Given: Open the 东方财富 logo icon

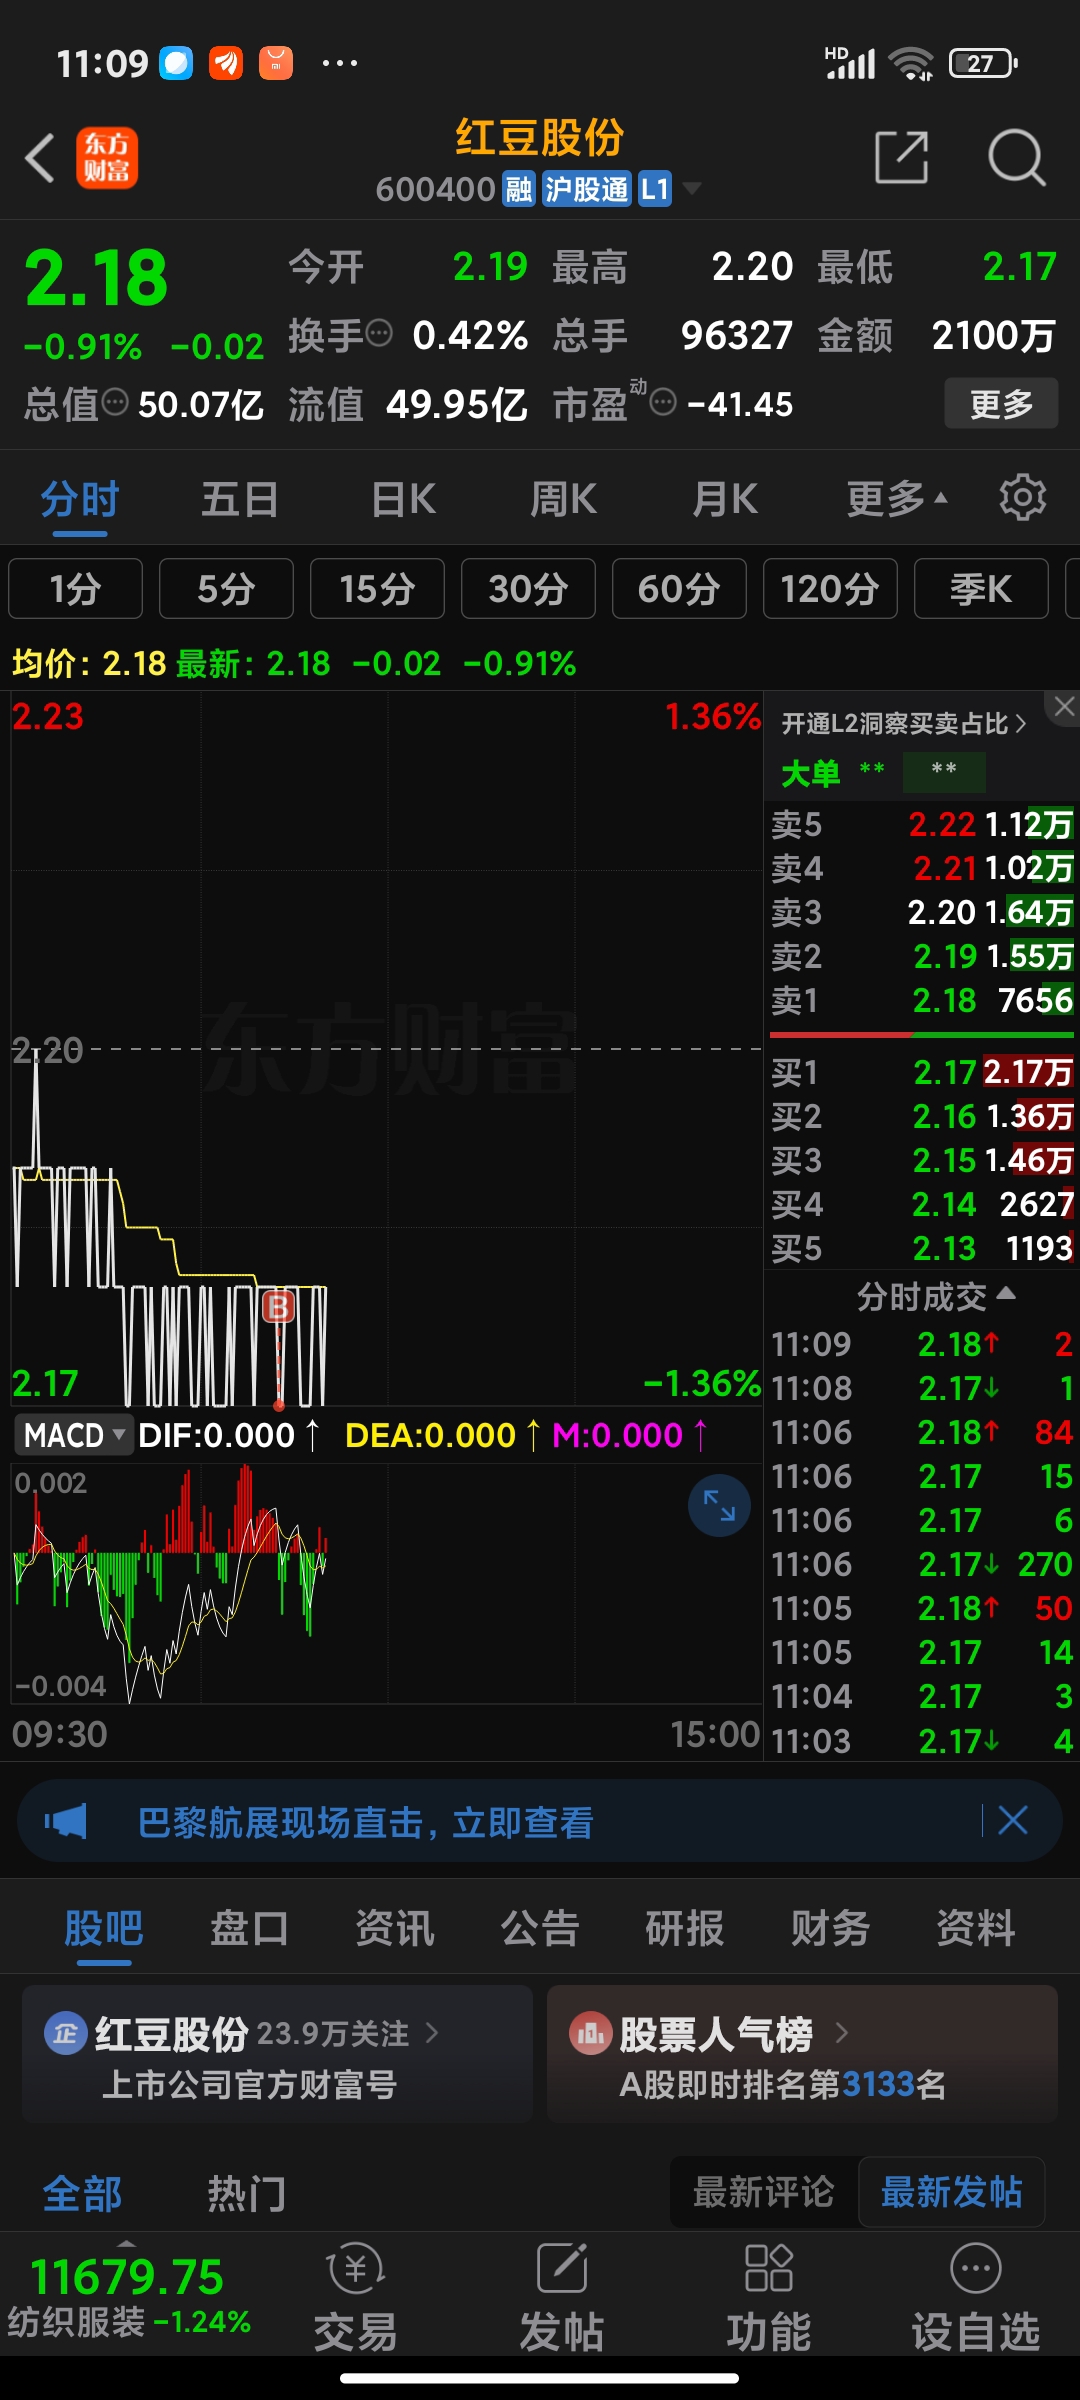Looking at the screenshot, I should [x=107, y=158].
